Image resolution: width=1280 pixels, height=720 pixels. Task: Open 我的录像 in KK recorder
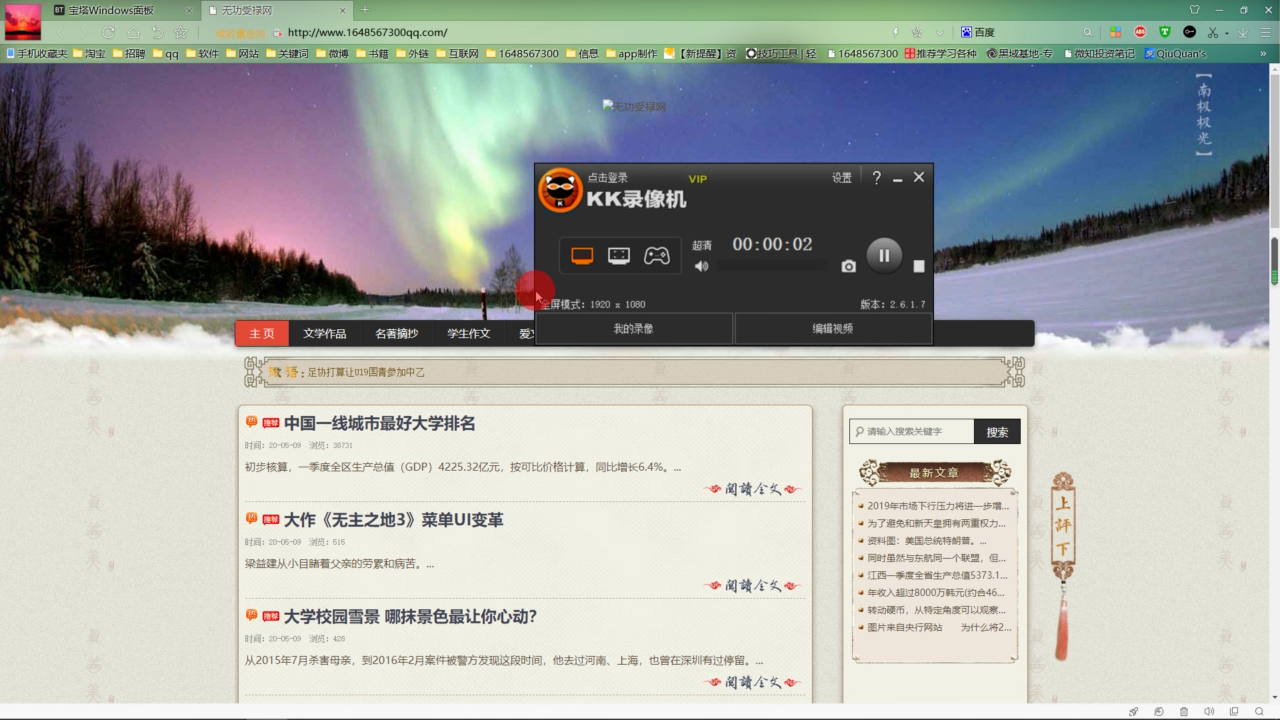tap(634, 328)
